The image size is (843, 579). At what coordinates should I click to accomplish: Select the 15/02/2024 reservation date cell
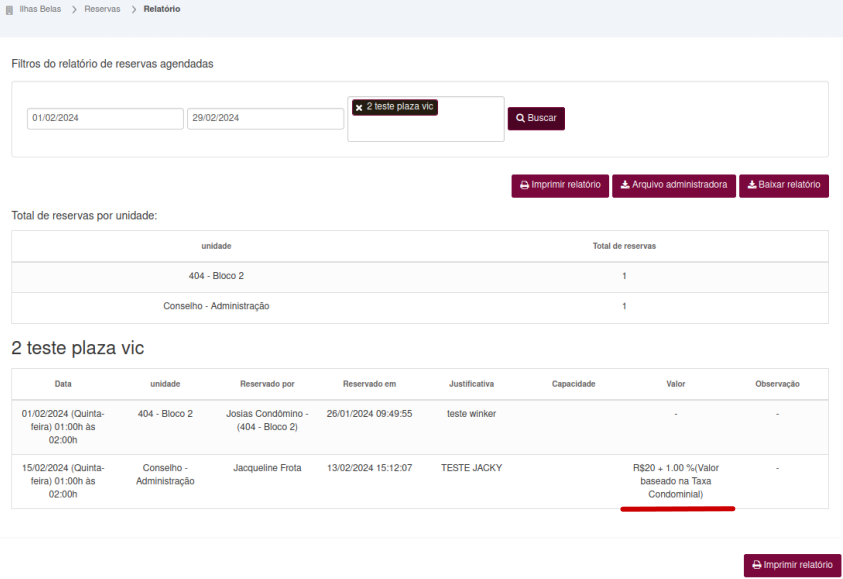(x=63, y=481)
